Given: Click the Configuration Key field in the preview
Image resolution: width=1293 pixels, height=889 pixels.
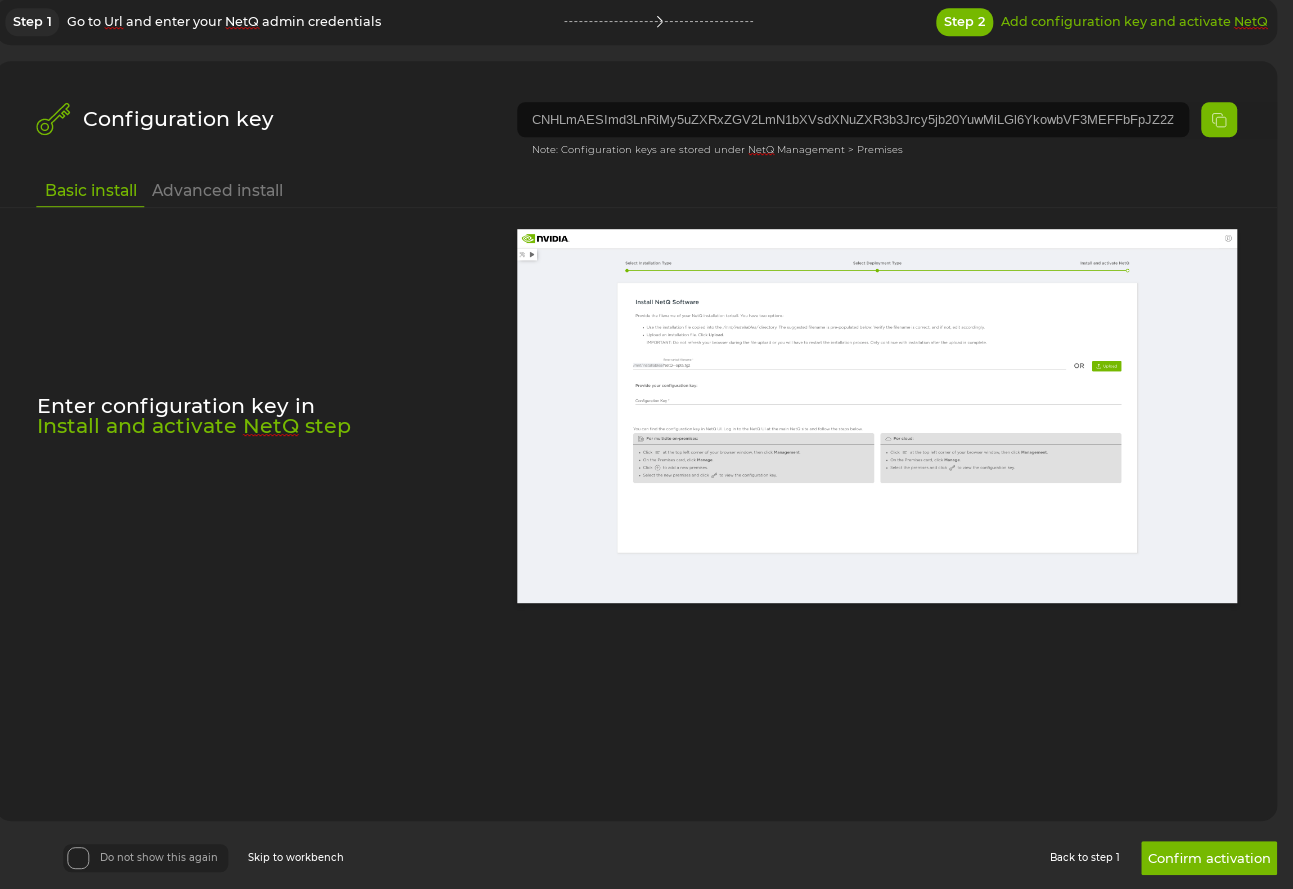Looking at the screenshot, I should coord(877,400).
